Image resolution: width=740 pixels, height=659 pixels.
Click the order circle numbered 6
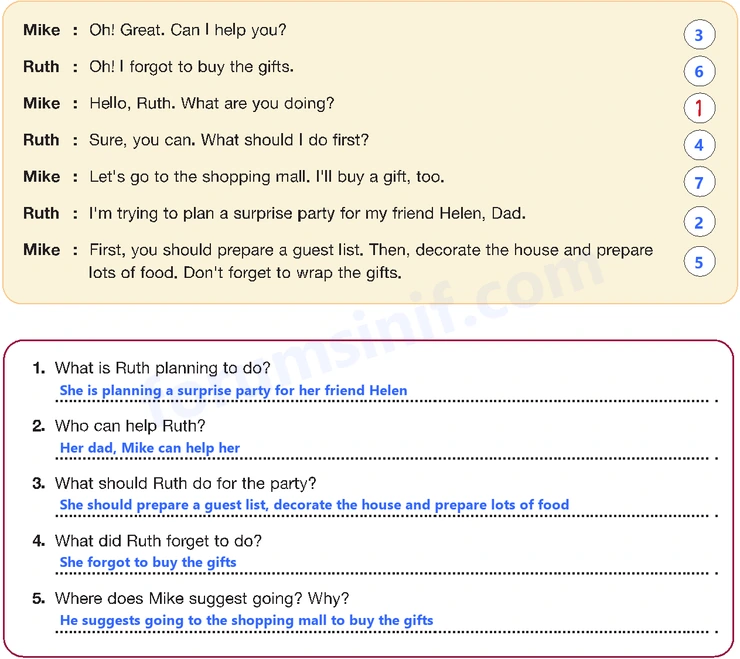[x=699, y=71]
